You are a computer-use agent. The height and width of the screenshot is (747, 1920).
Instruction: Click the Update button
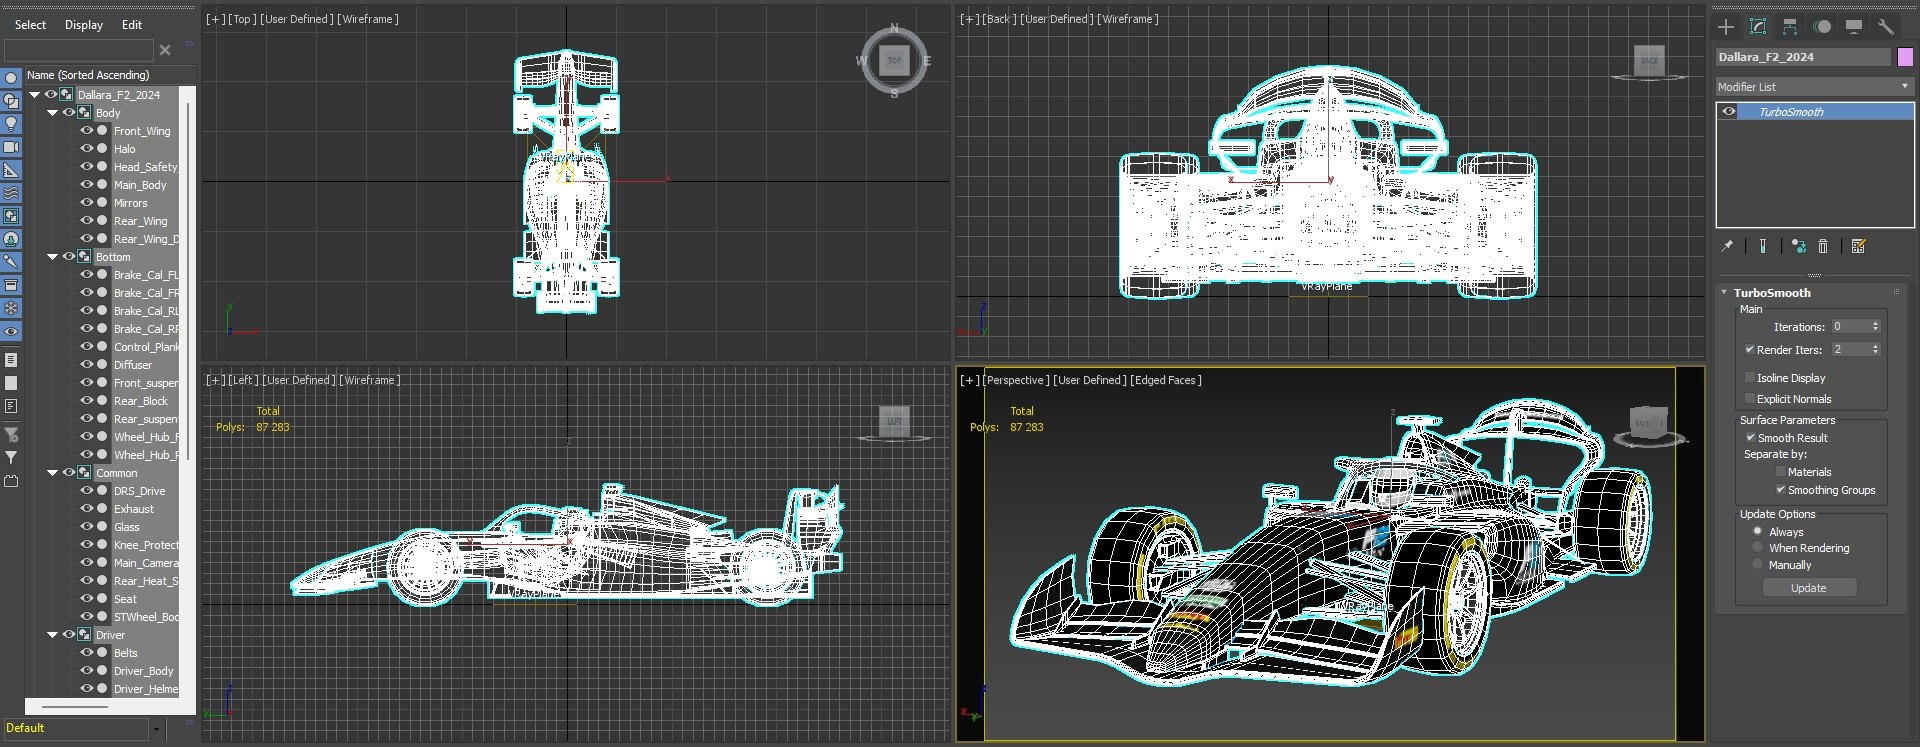[1808, 588]
